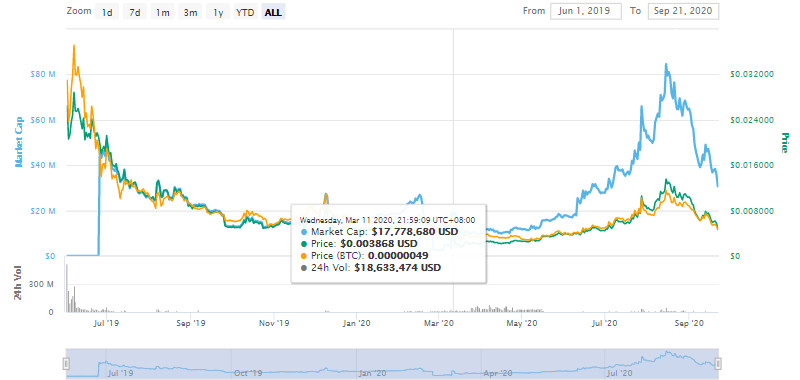Viewport: 800px width, 380px height.
Task: Grab the right navigator range handle
Action: [718, 364]
